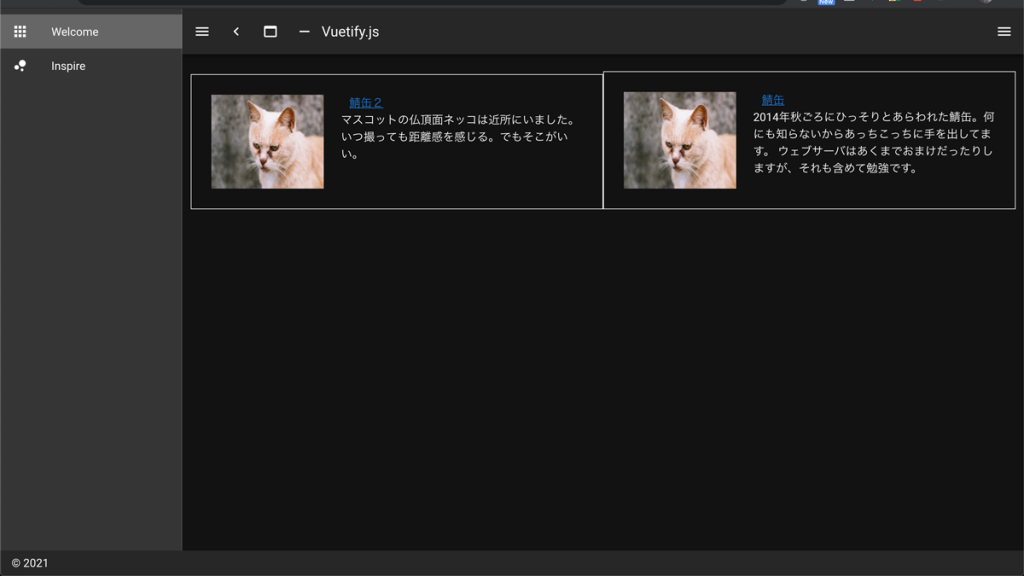This screenshot has width=1024, height=576.
Task: Open the Inspire sidebar item
Action: [x=91, y=66]
